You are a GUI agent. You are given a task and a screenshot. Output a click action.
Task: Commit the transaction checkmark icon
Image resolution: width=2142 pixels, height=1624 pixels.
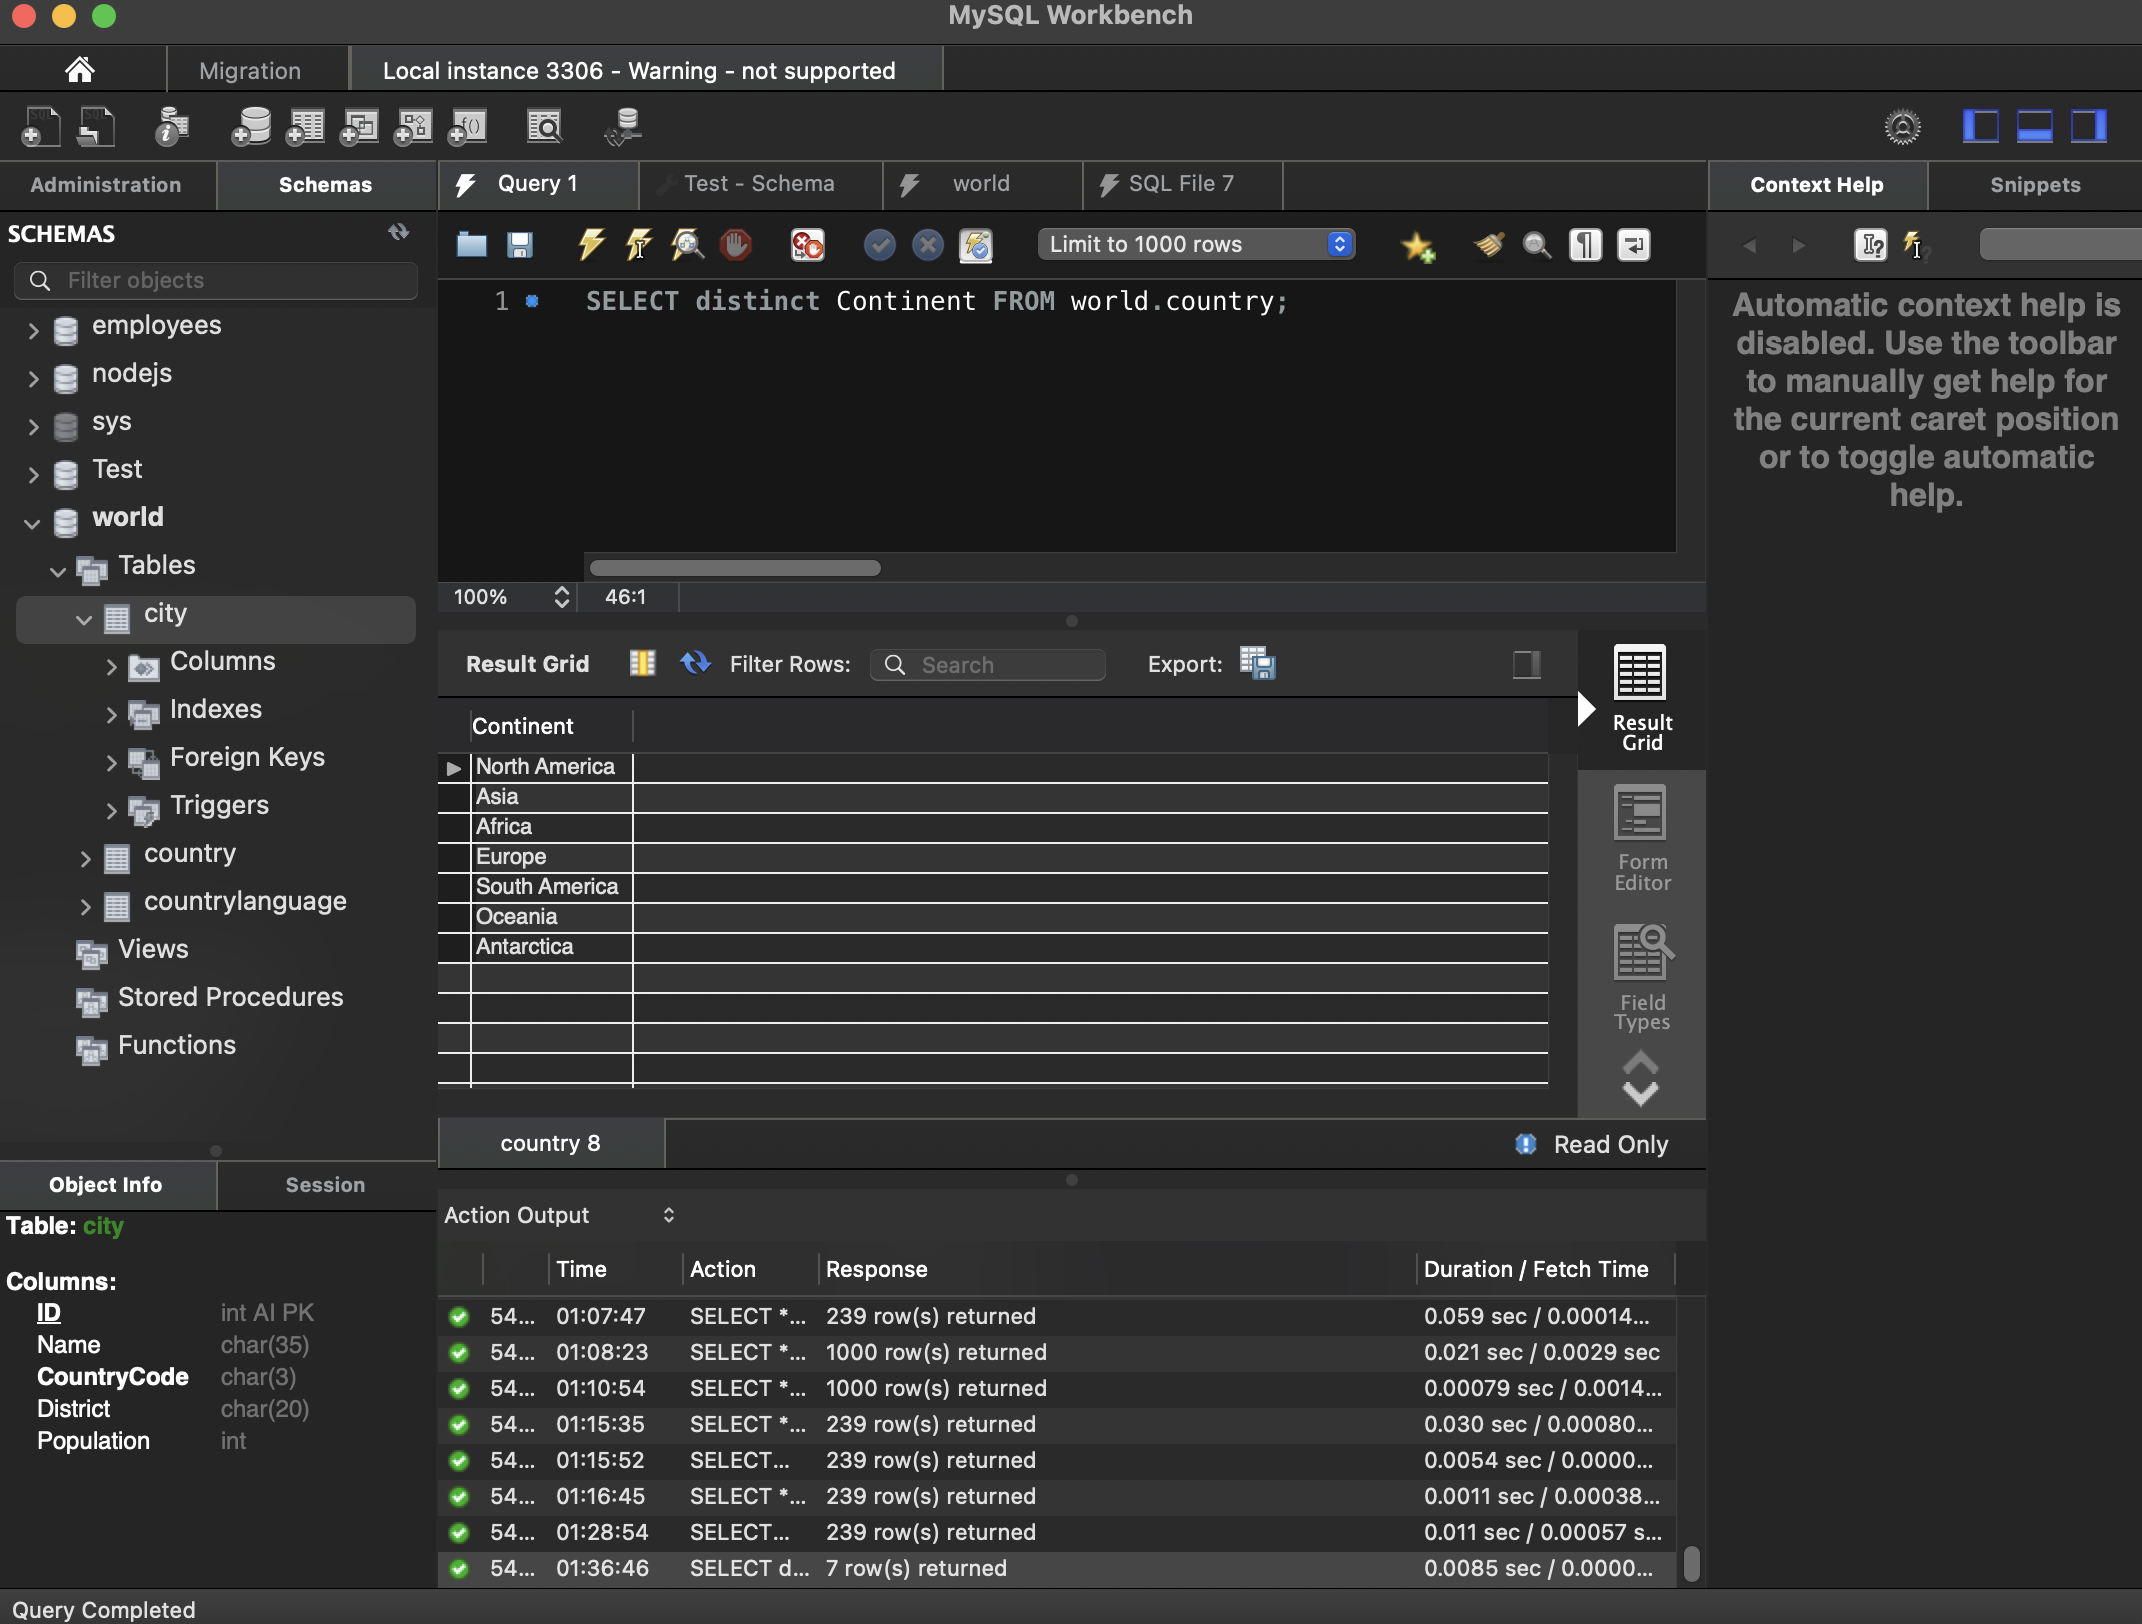point(879,245)
